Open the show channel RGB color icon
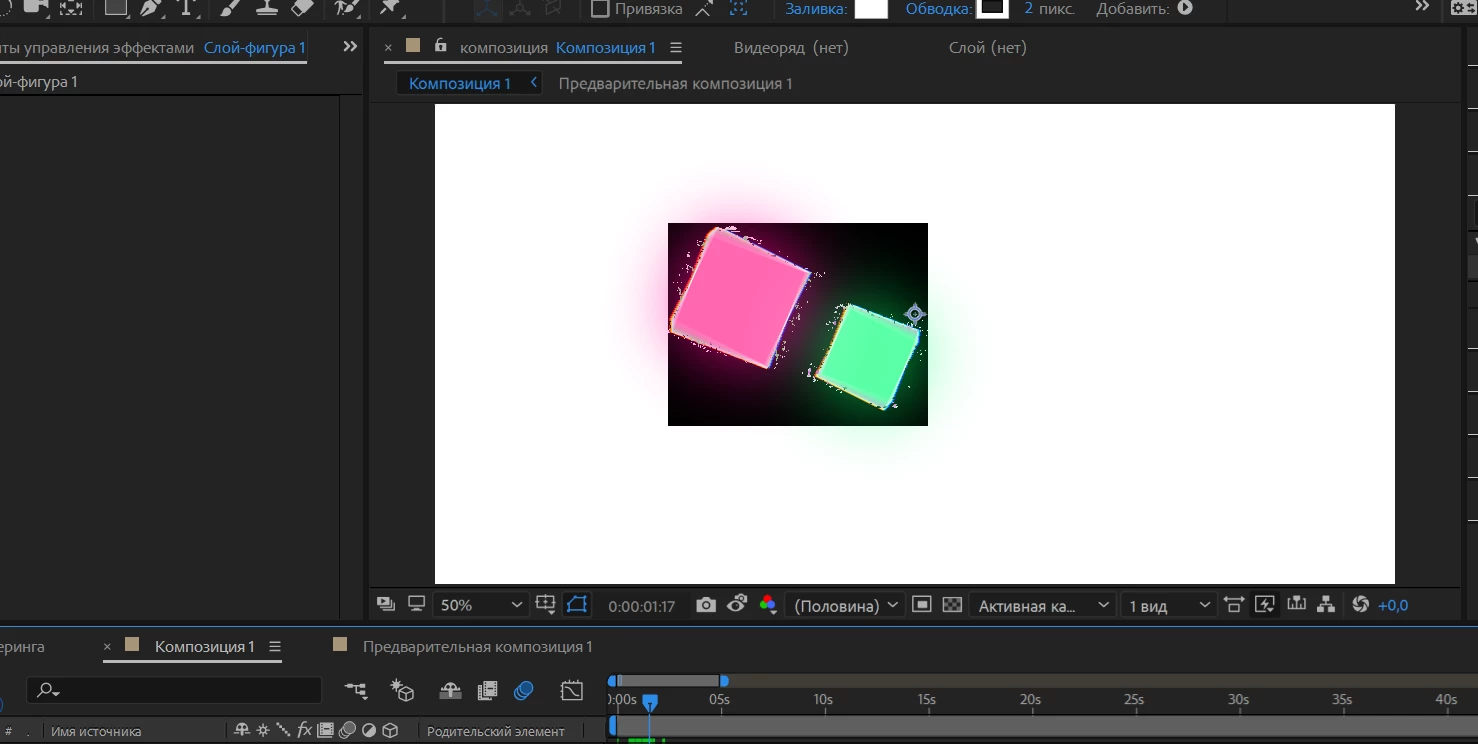This screenshot has height=744, width=1478. coord(768,604)
